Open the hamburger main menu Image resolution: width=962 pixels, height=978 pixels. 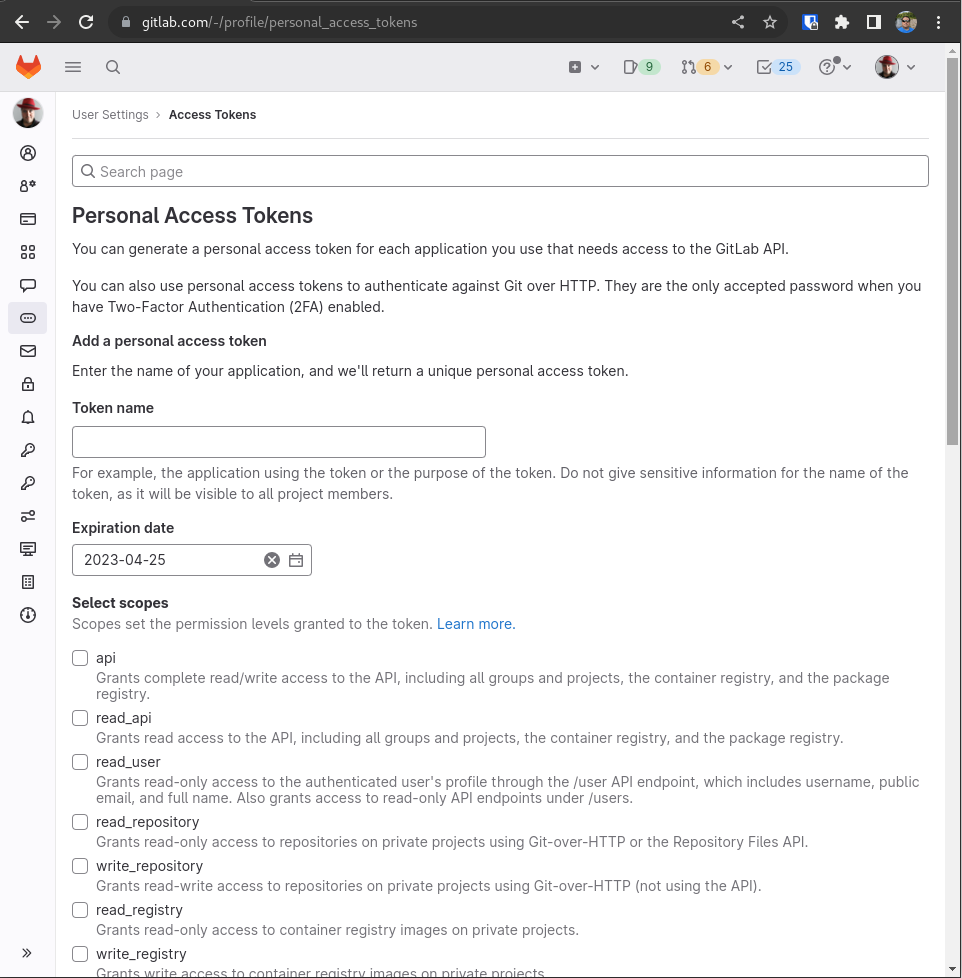[x=73, y=67]
